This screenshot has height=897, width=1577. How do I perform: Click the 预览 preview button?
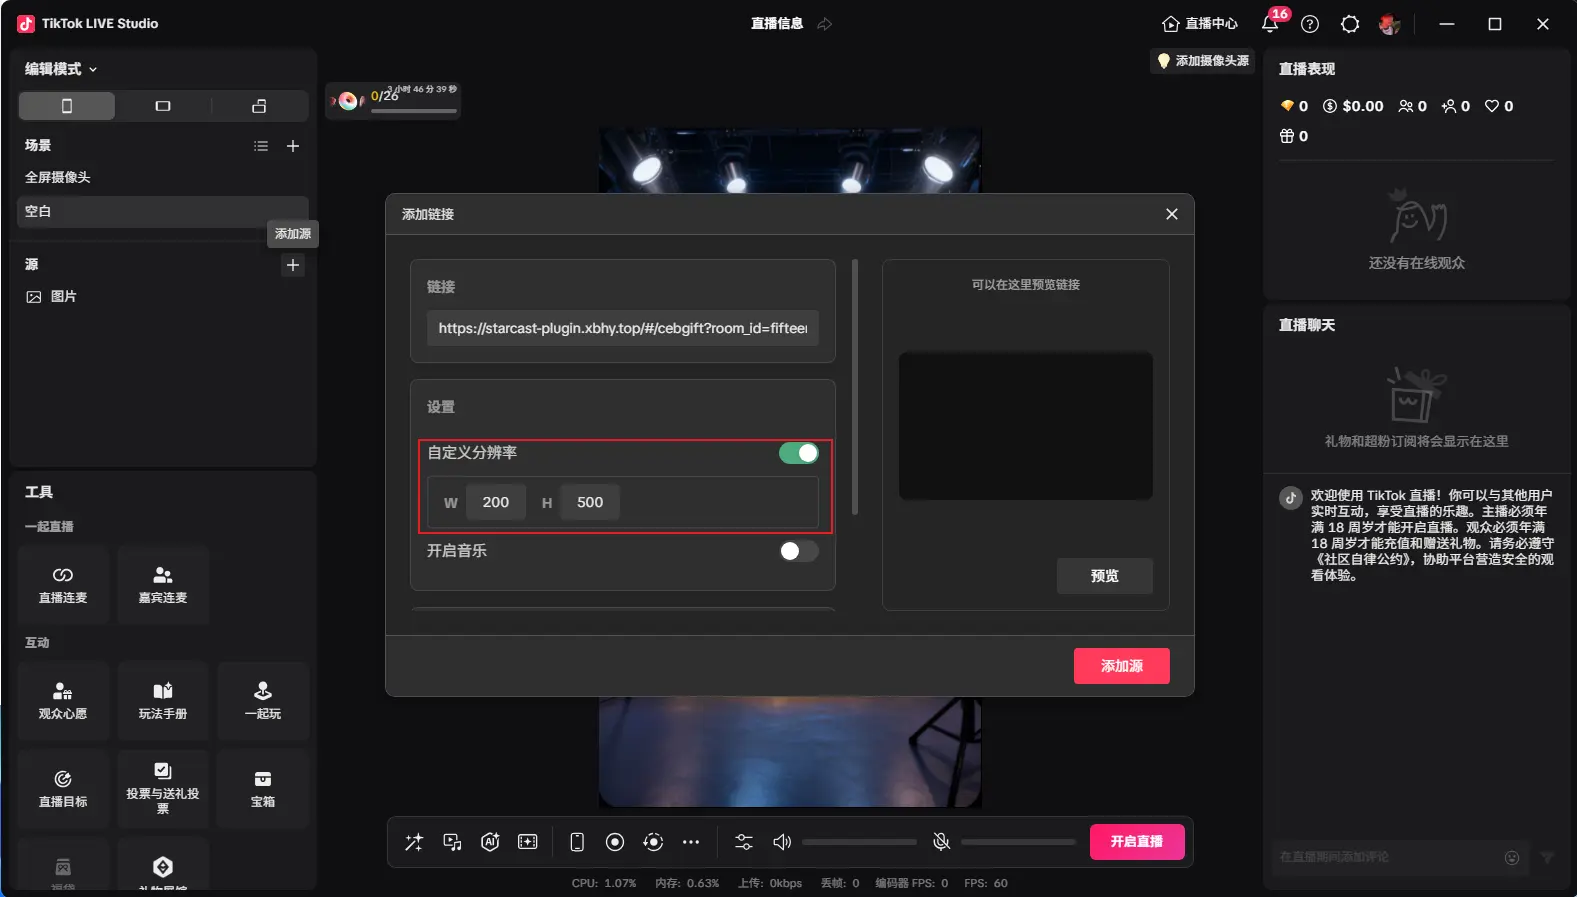click(x=1104, y=576)
